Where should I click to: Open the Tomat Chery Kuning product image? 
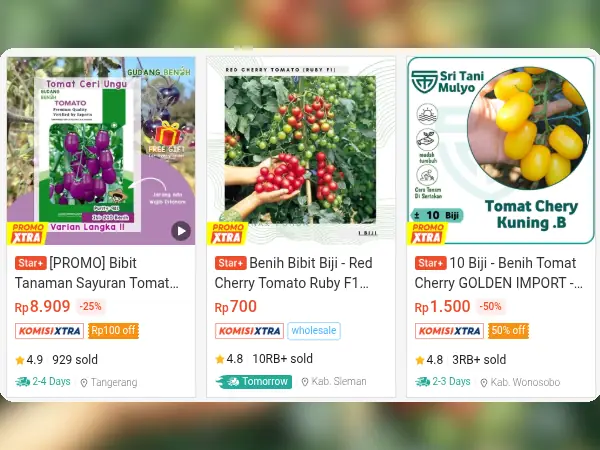pyautogui.click(x=501, y=151)
